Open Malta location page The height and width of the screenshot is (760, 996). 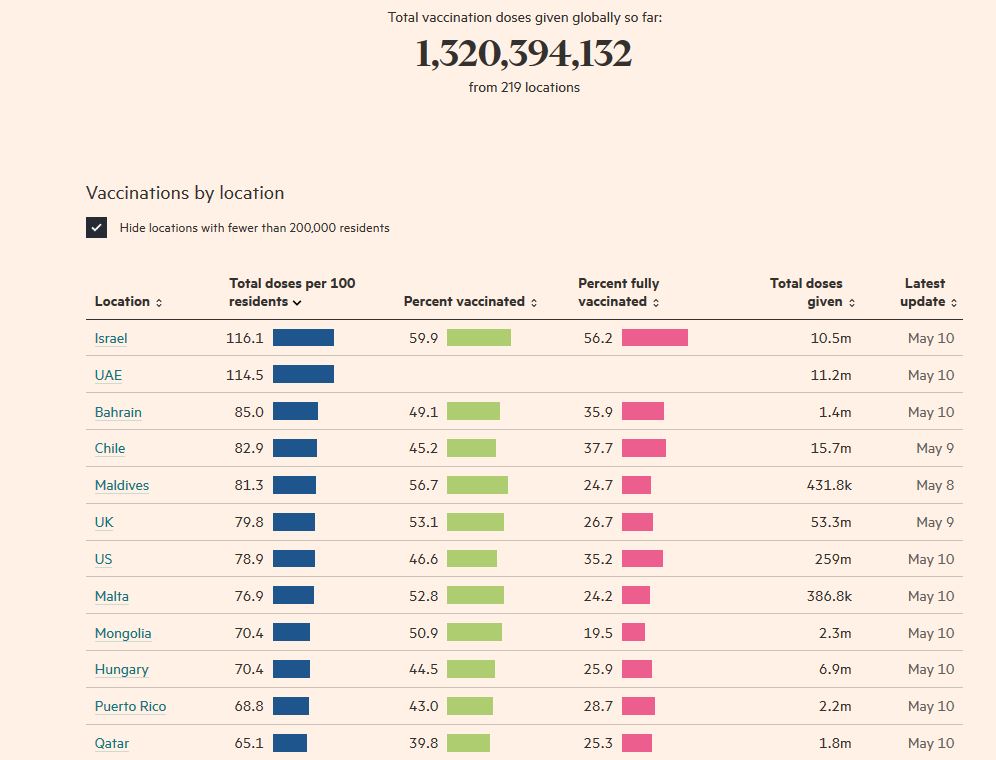(112, 596)
